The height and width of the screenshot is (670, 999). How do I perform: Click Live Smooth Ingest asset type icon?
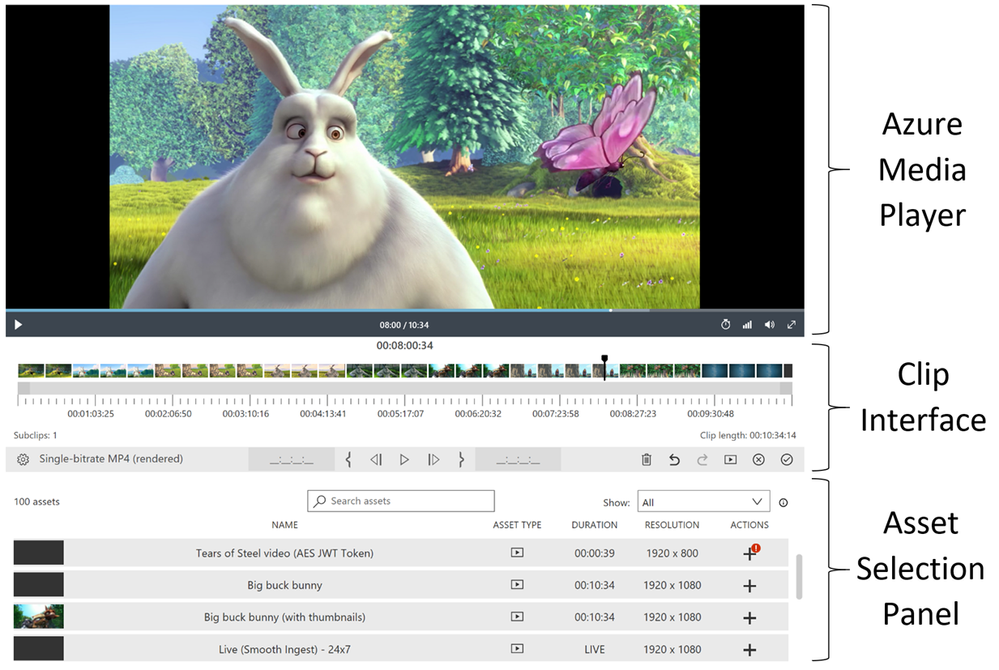click(517, 649)
